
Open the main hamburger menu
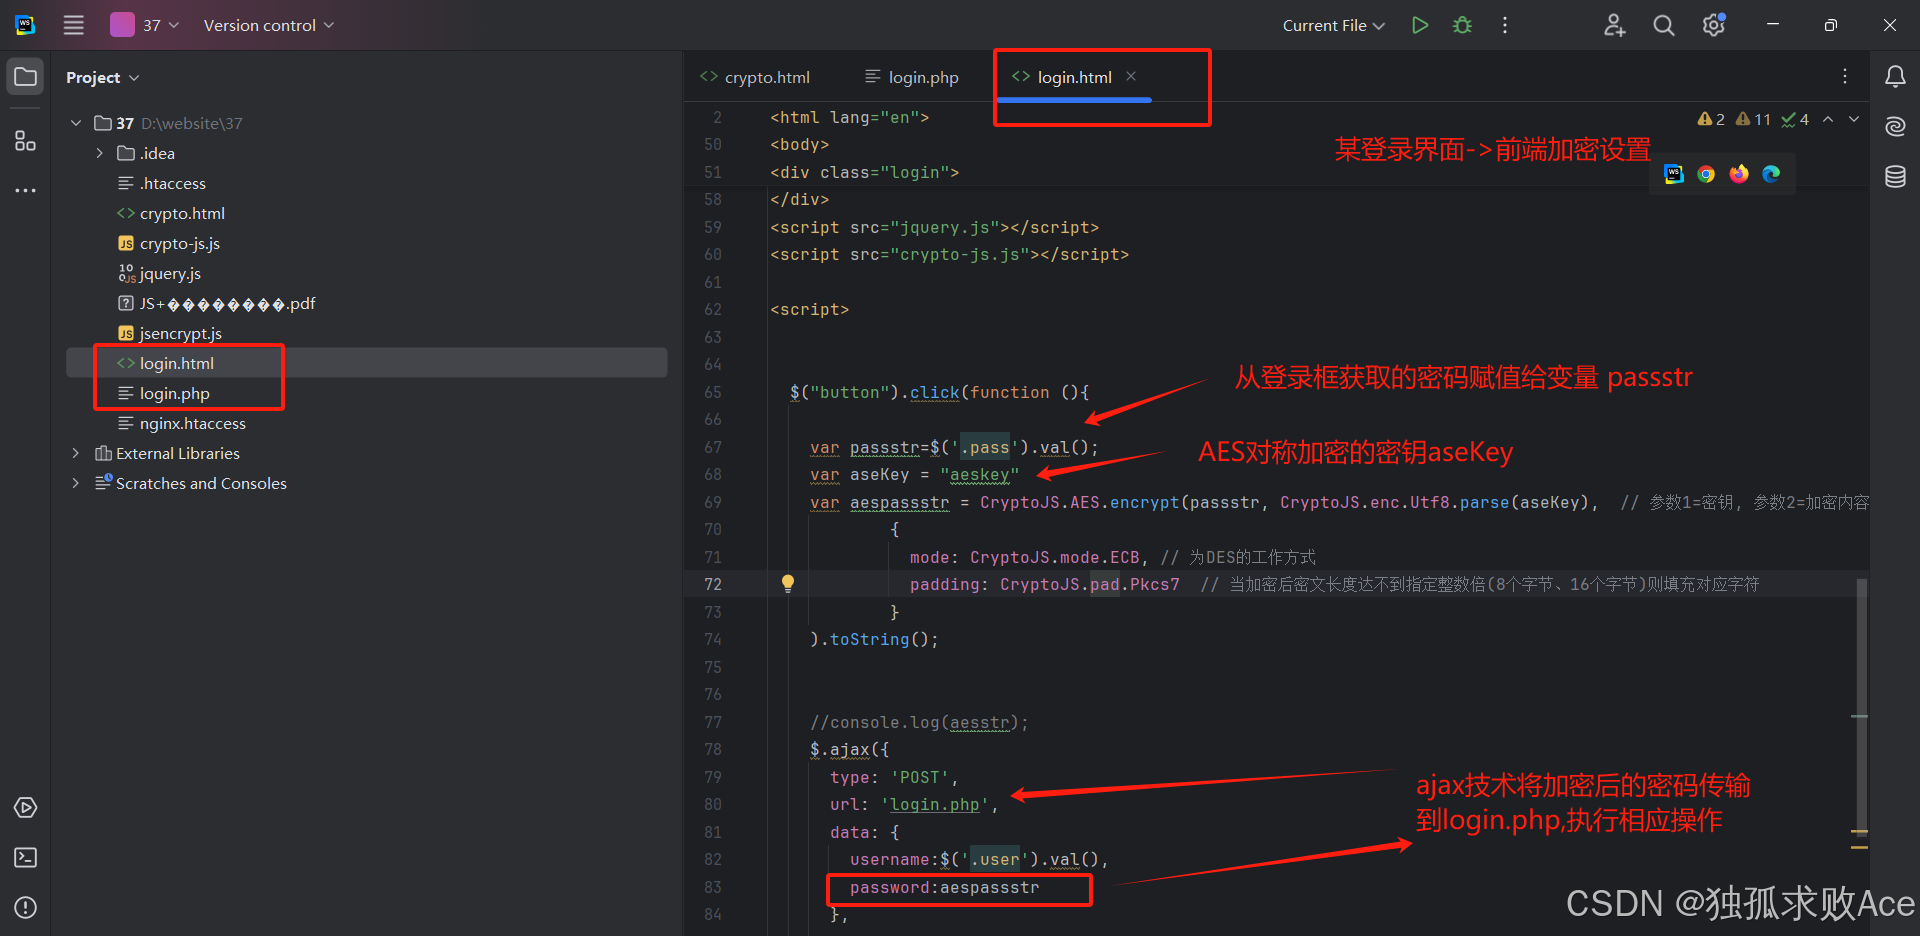[x=73, y=25]
